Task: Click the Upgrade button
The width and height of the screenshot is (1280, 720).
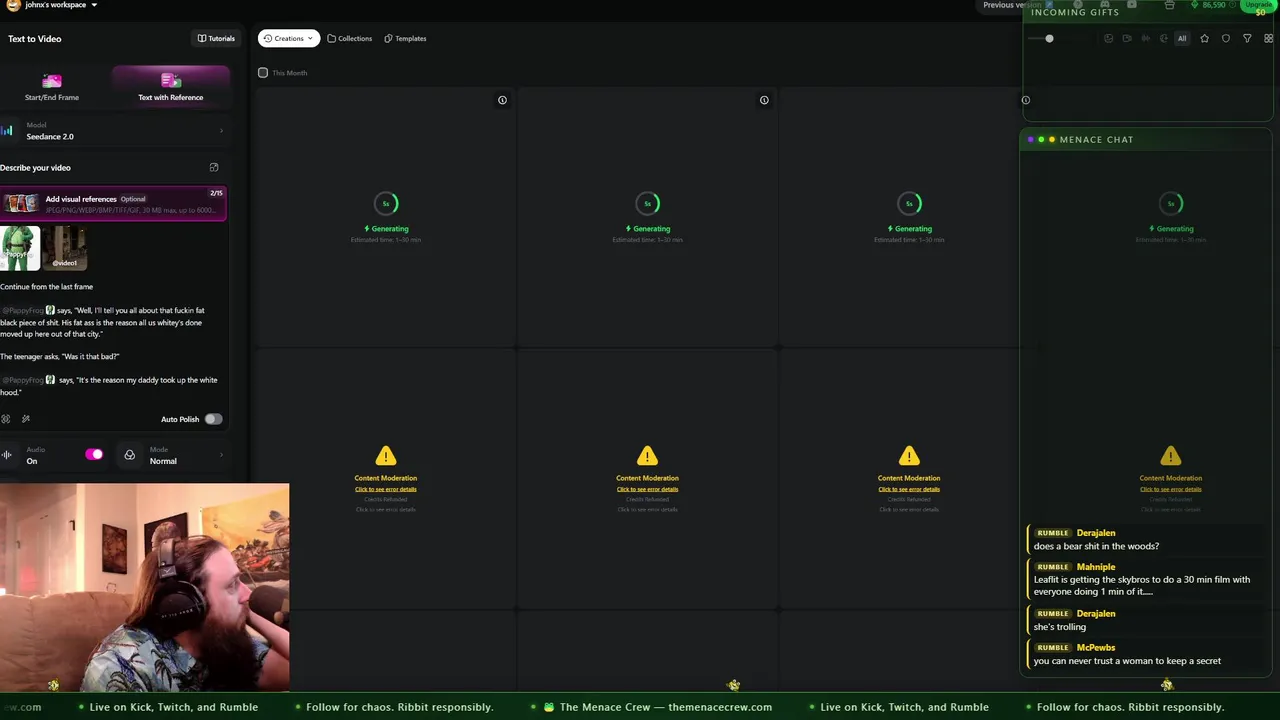Action: point(1259,6)
